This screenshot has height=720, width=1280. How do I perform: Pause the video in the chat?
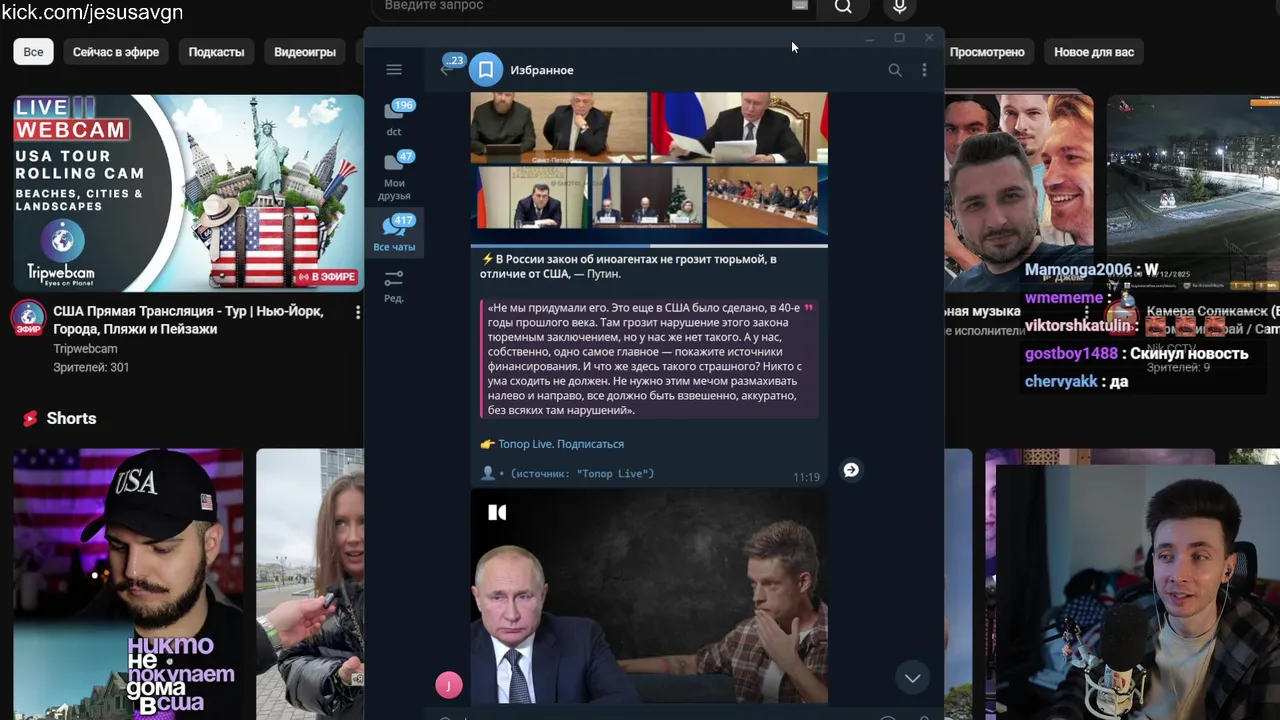[x=497, y=512]
